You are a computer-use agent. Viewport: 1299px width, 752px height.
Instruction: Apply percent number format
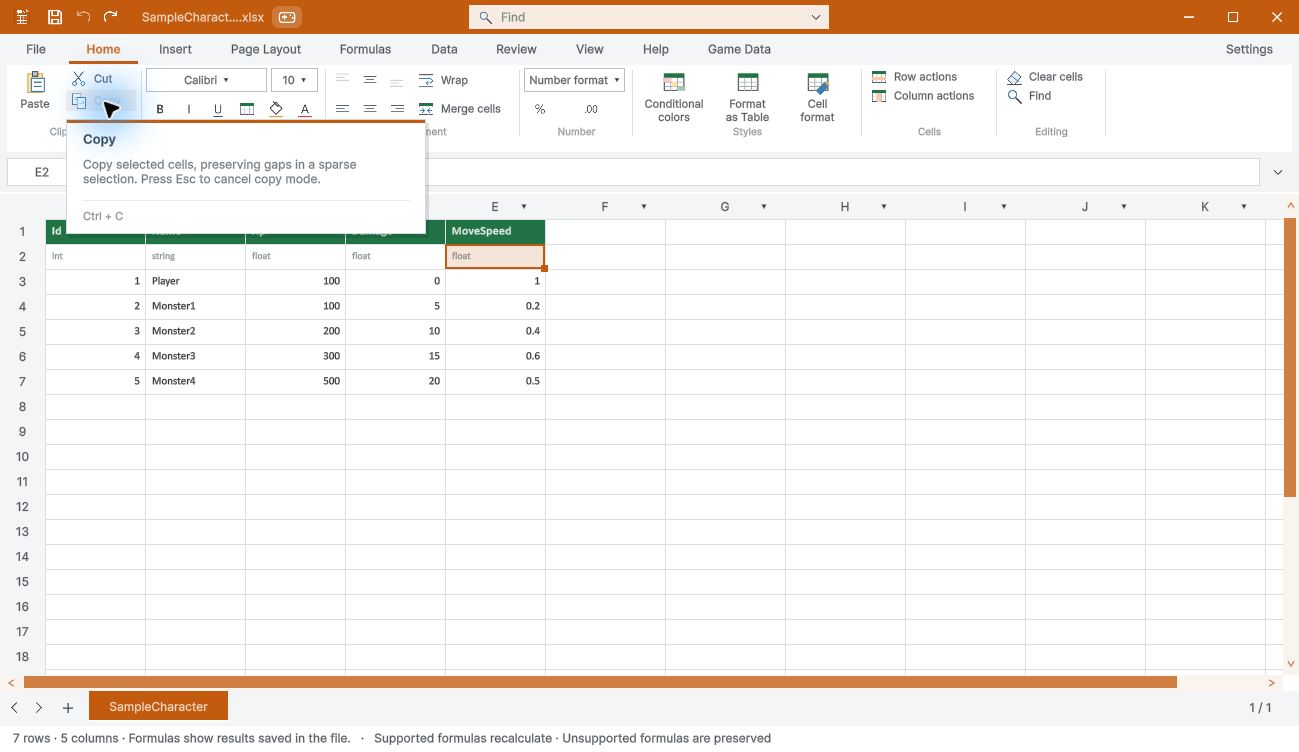(x=540, y=109)
